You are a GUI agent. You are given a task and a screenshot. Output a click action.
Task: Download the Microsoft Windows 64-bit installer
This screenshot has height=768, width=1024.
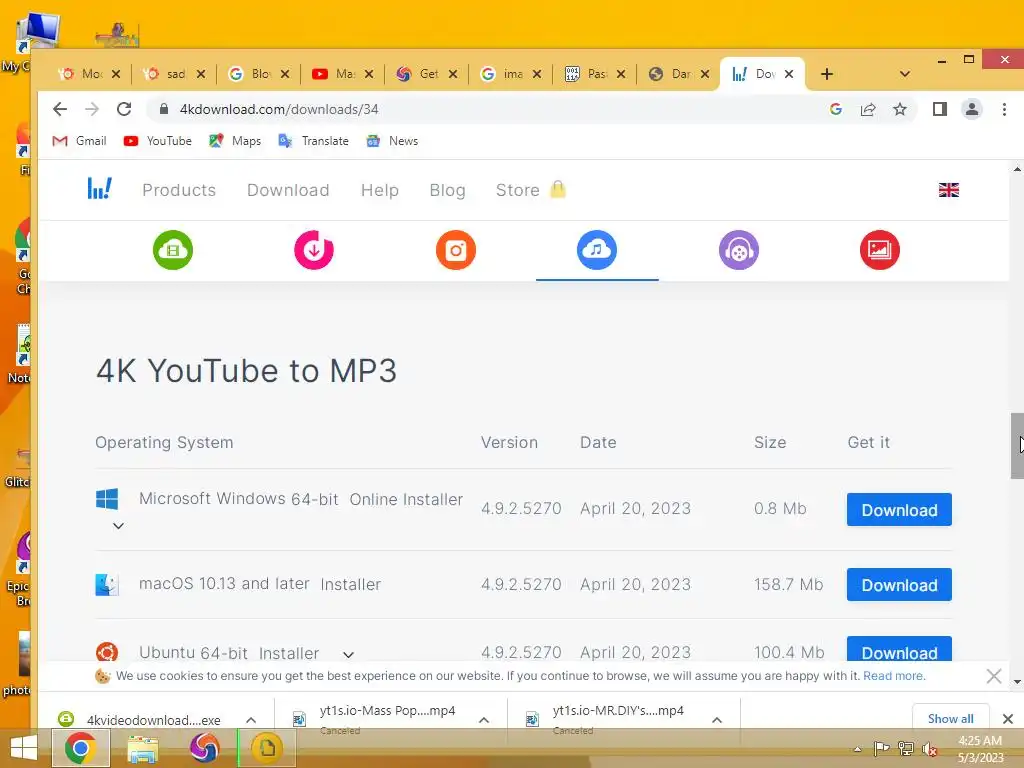pos(899,509)
